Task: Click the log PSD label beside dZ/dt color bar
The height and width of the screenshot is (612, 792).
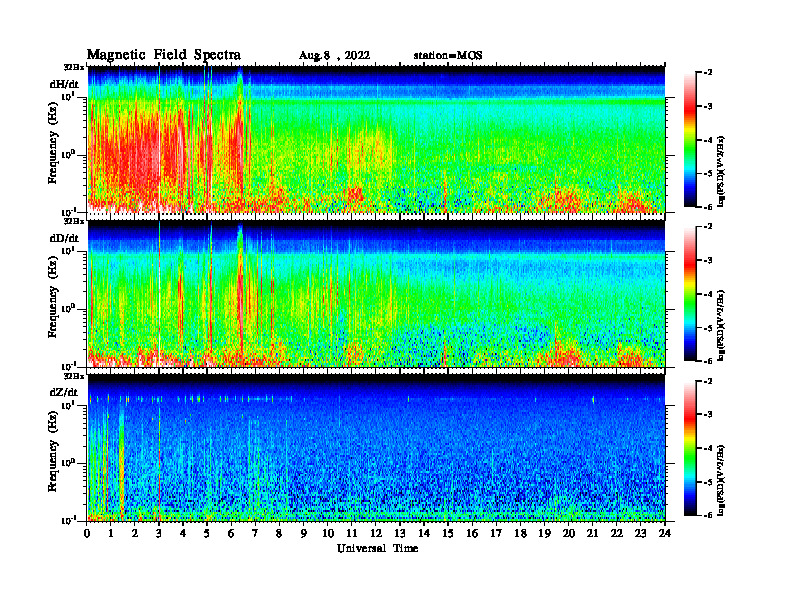Action: [x=721, y=480]
